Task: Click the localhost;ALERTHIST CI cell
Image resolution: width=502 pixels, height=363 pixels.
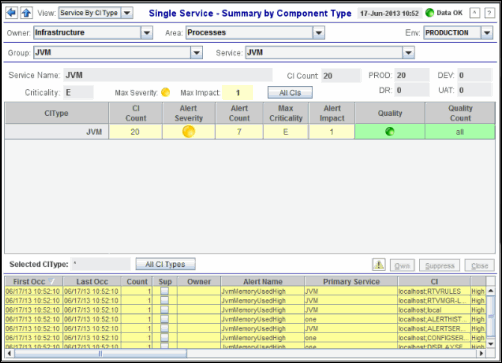Action: (434, 319)
